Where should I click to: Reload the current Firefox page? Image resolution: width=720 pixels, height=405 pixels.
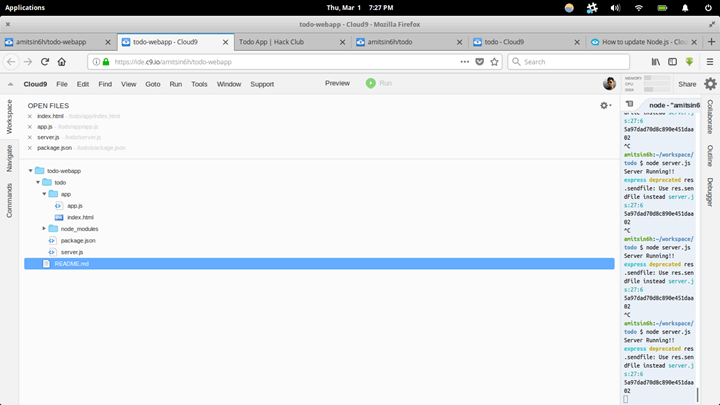[45, 62]
